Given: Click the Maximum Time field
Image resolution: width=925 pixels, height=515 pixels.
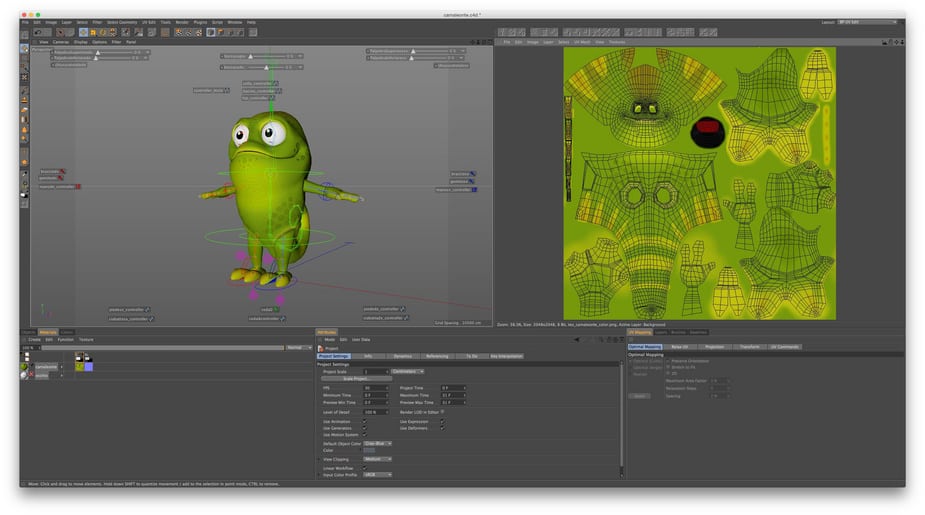Looking at the screenshot, I should (x=454, y=395).
